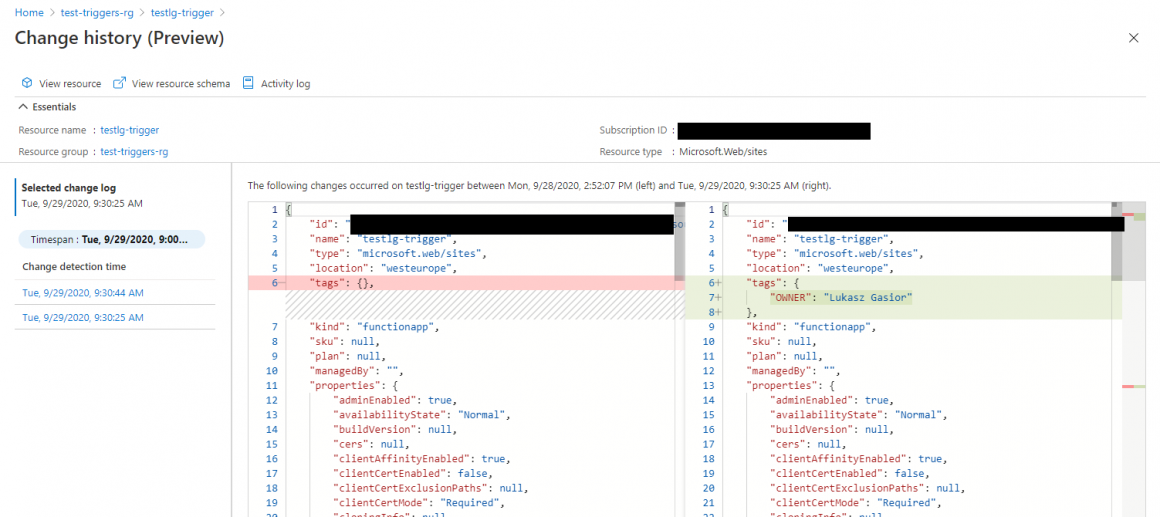Click the changes occurred description sentence
1160x517 pixels.
coord(539,186)
